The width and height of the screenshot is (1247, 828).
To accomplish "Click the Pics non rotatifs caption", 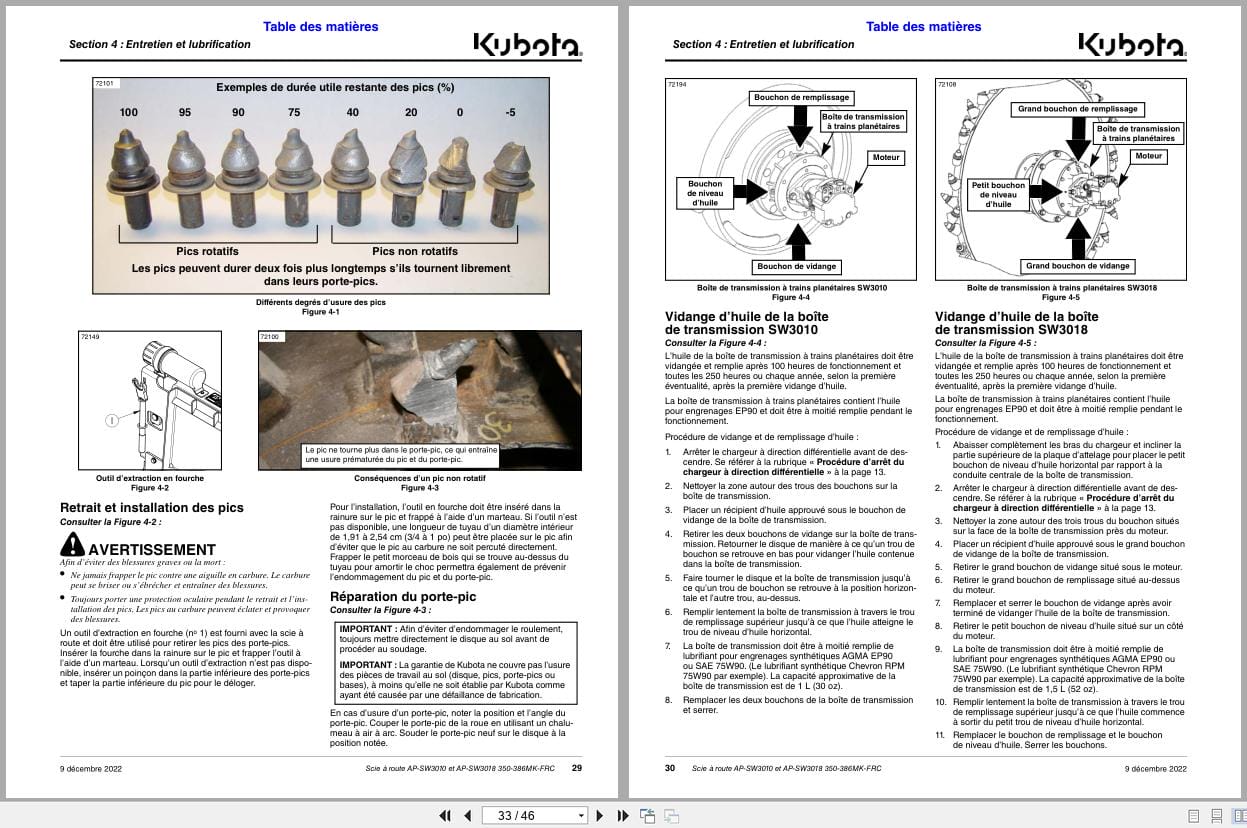I will 415,251.
